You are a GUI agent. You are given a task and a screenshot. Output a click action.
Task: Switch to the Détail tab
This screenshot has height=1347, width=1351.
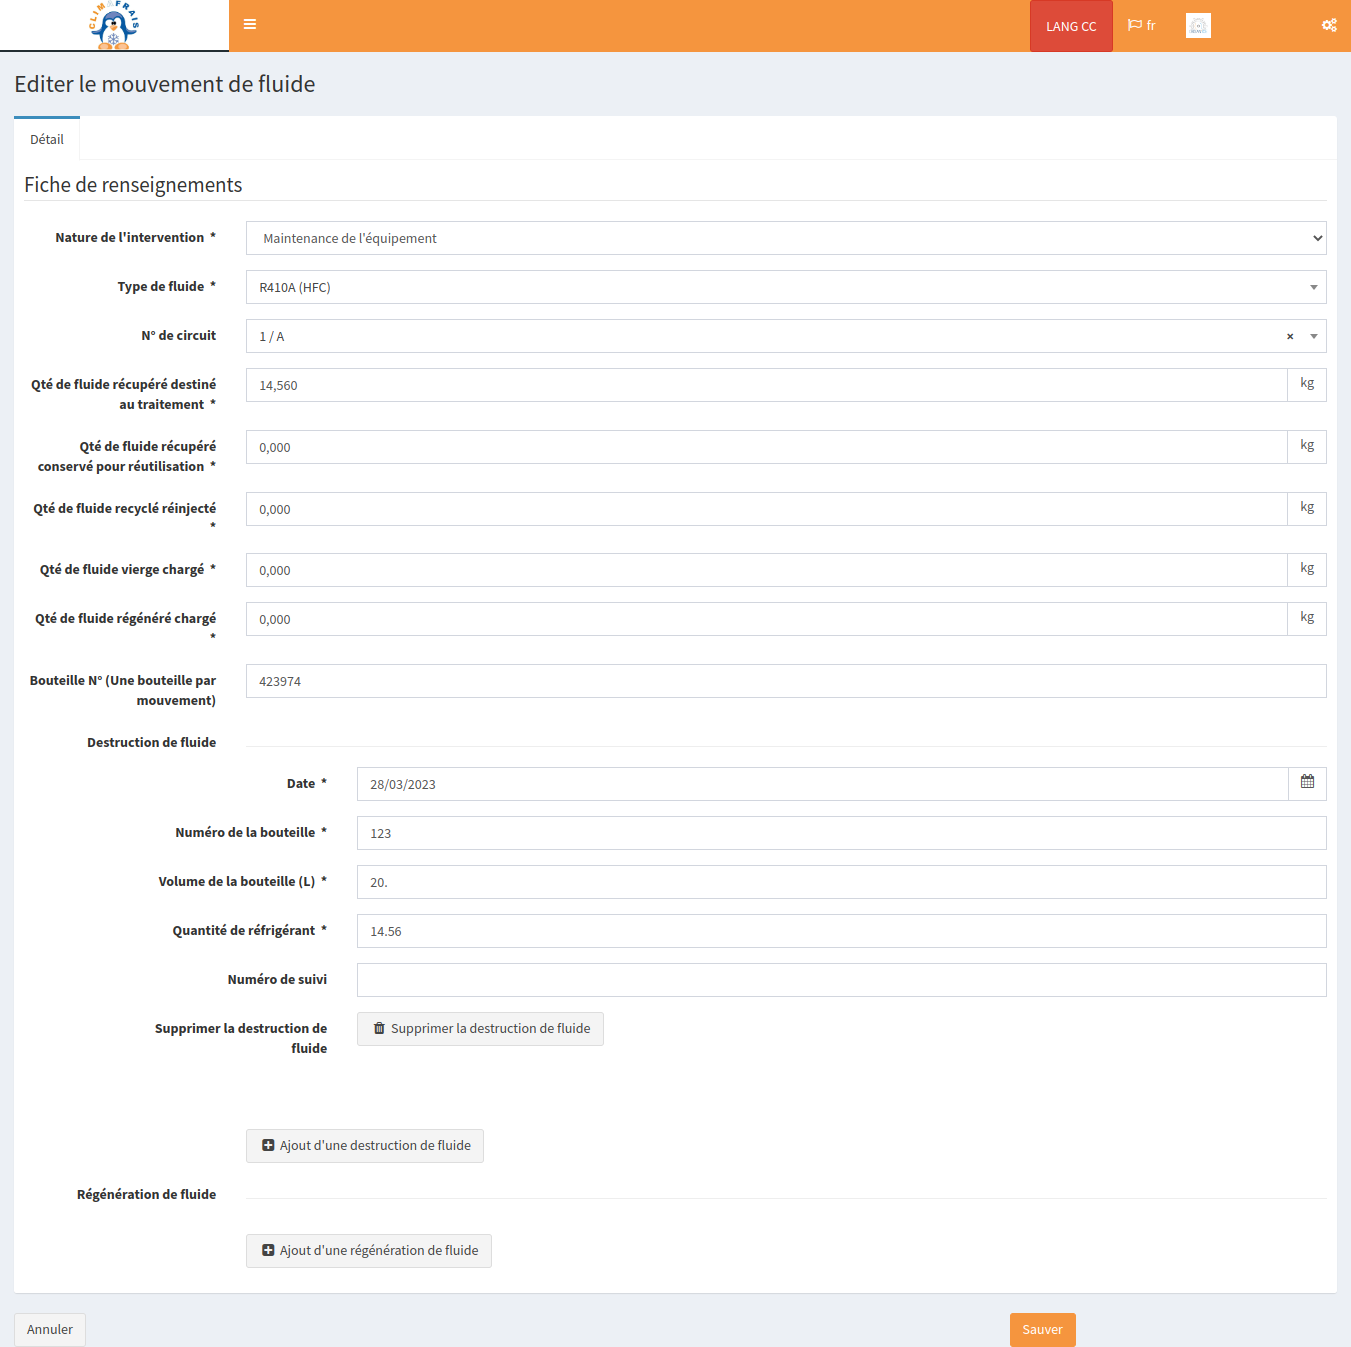tap(47, 139)
